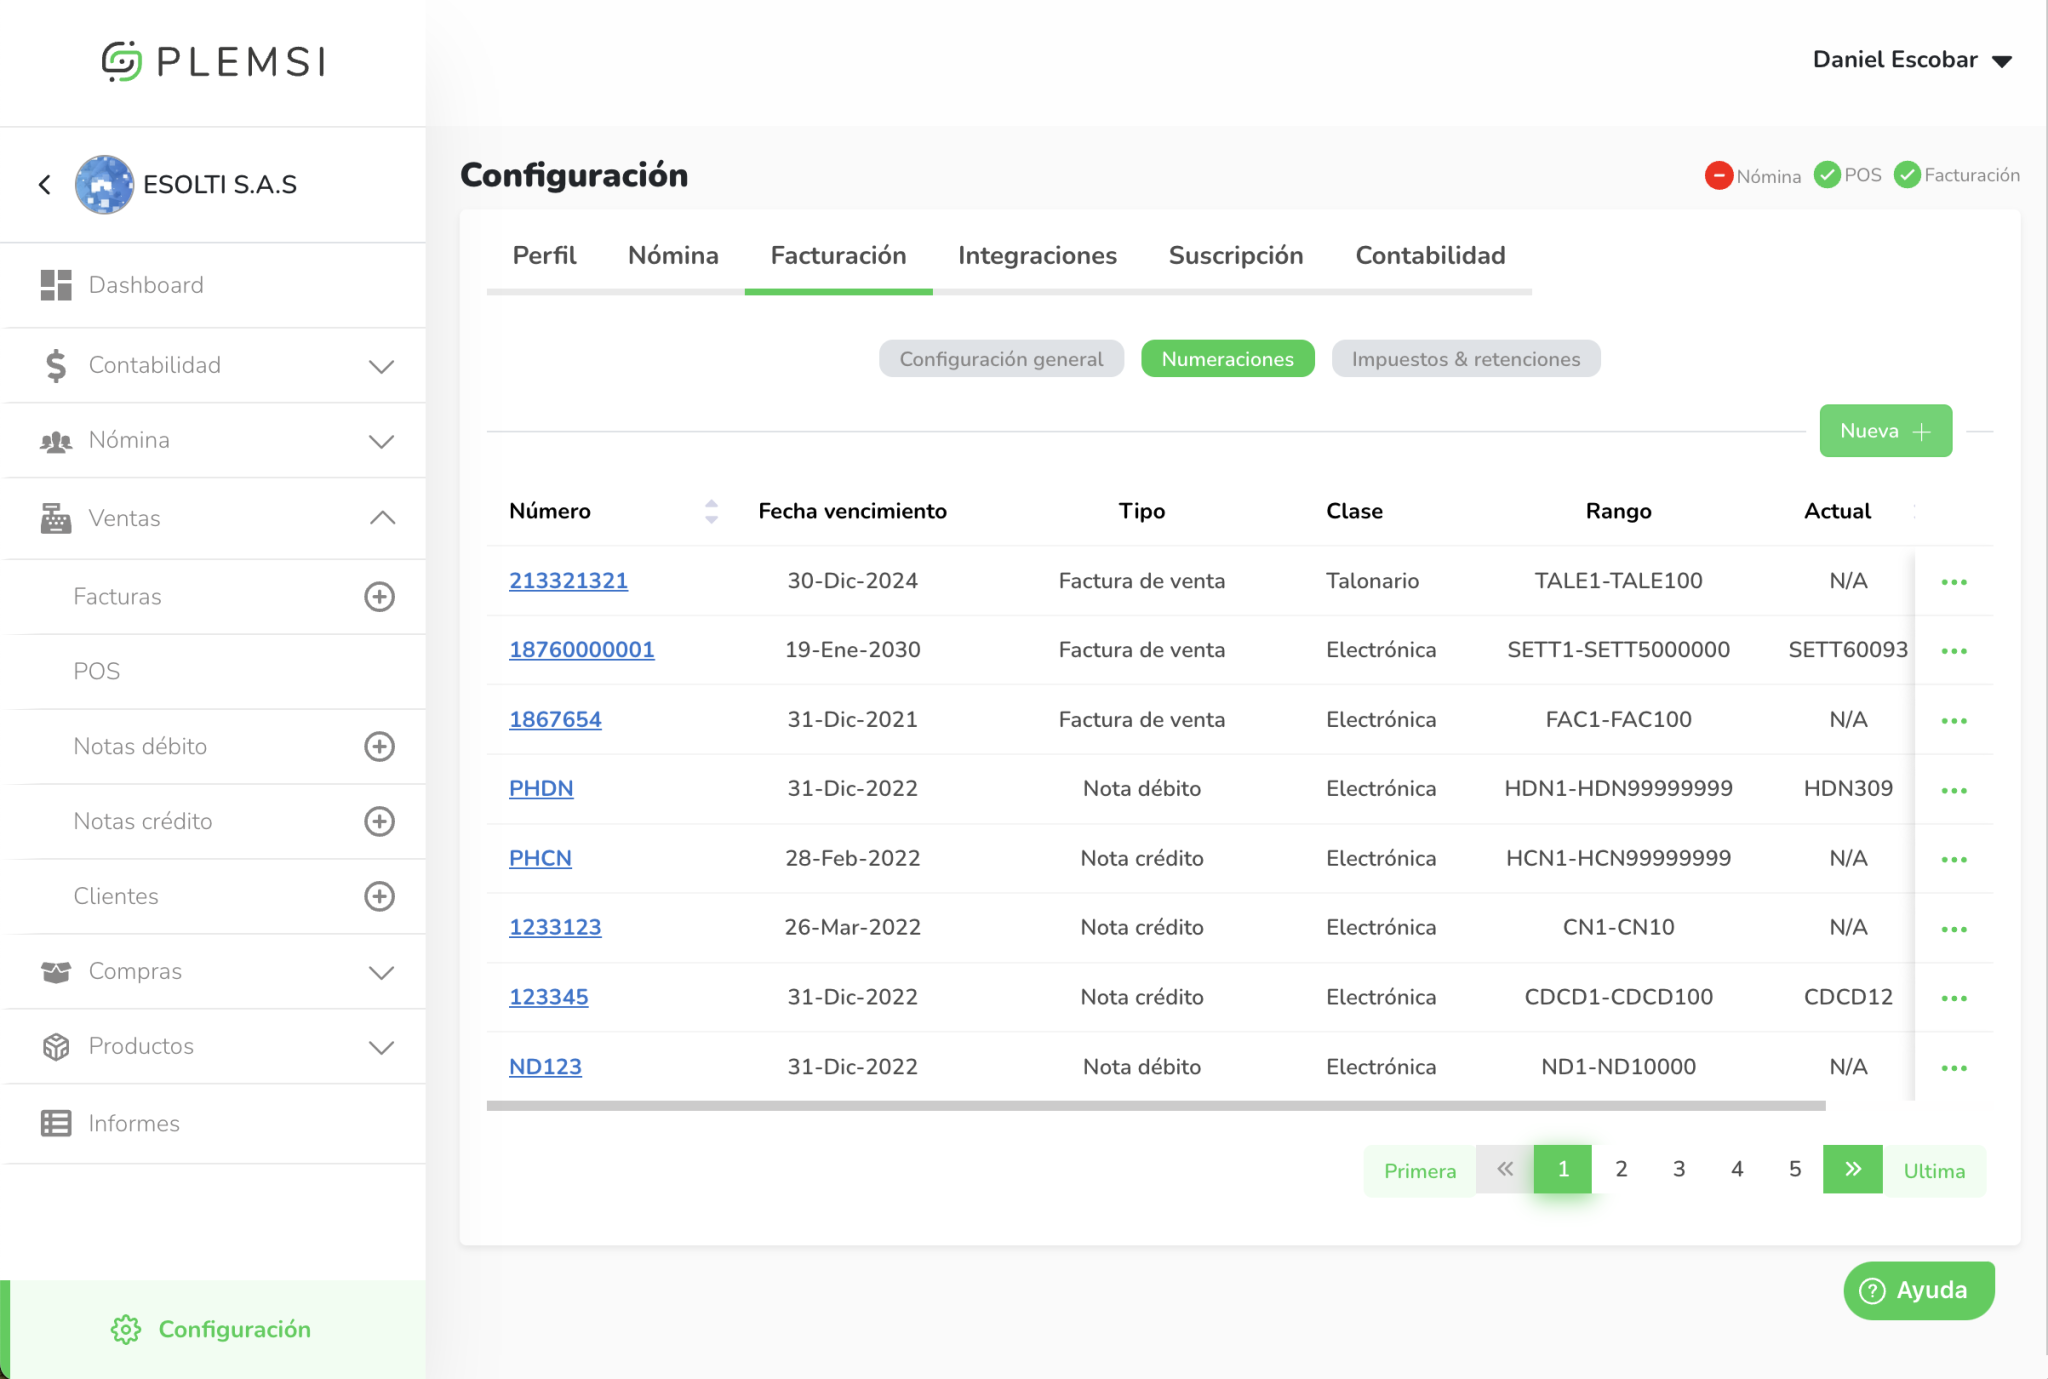
Task: Click the back arrow beside ESOLTI S.A.S
Action: pos(45,184)
